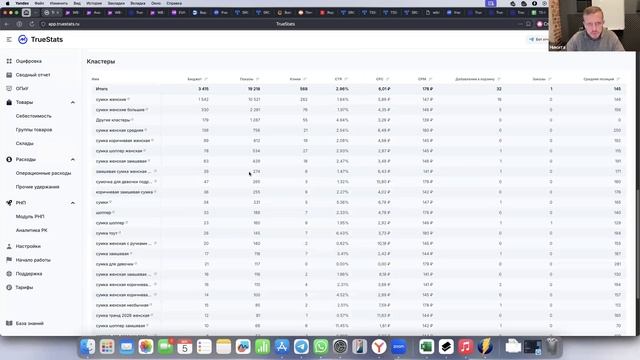The height and width of the screenshot is (360, 640).
Task: Click the sort icon next to CPM header
Action: pyautogui.click(x=430, y=79)
